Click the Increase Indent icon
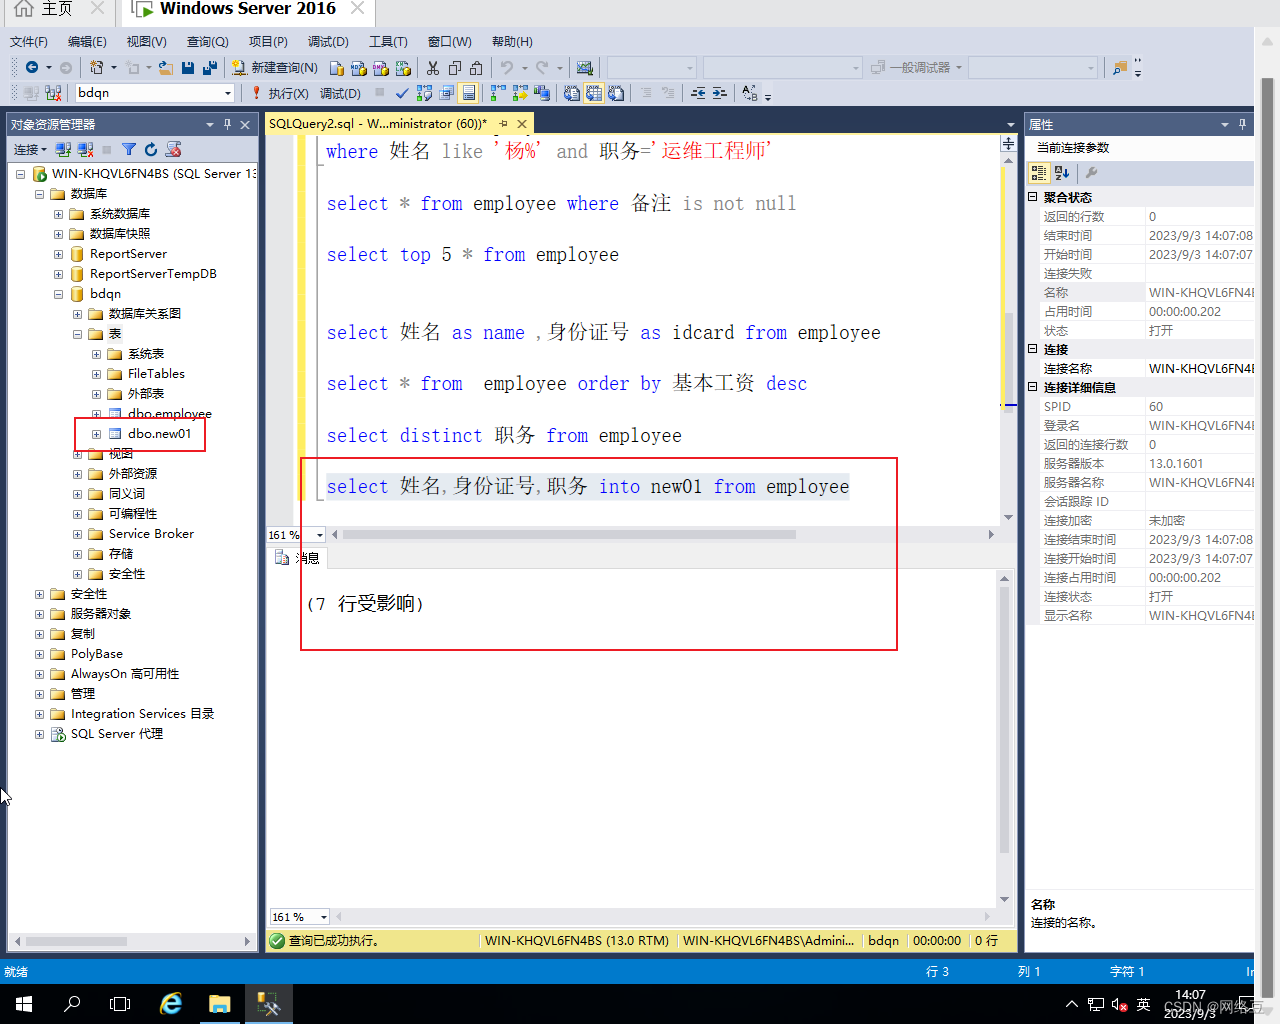Screen dimensions: 1280x1024 pyautogui.click(x=720, y=93)
